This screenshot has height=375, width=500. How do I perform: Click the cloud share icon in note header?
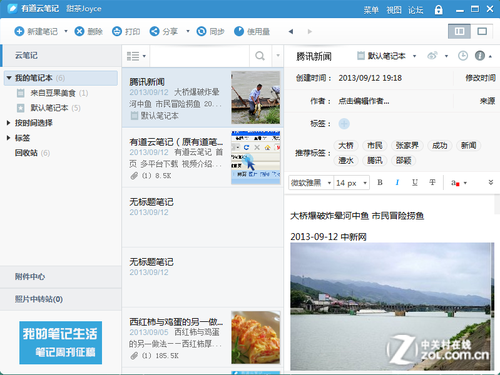432,56
